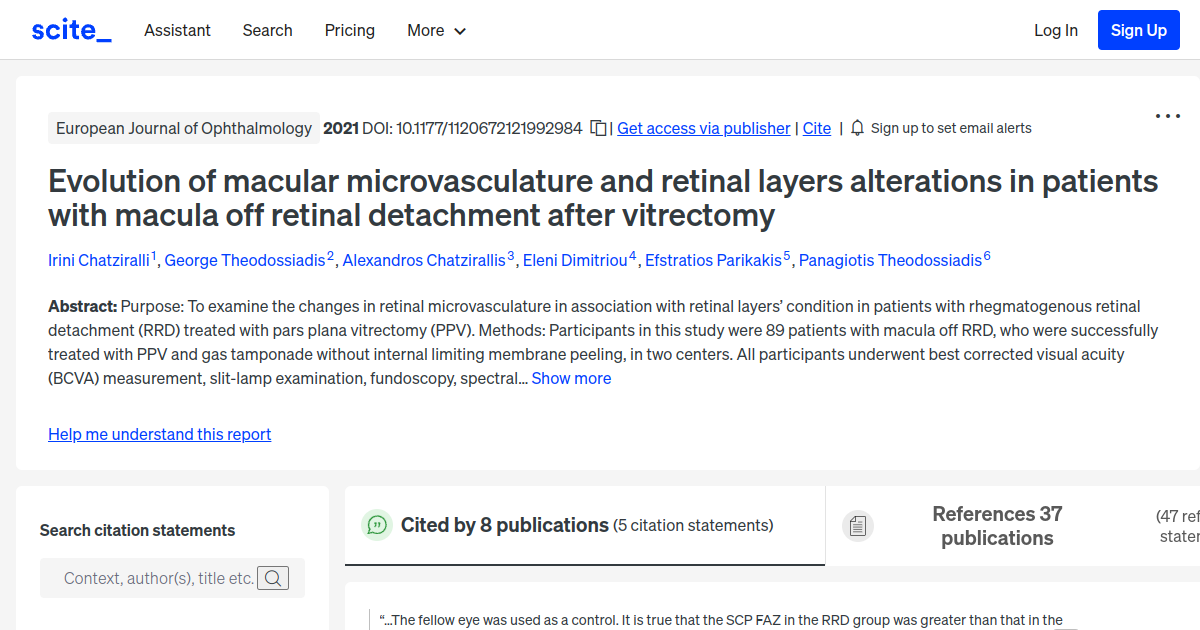The width and height of the screenshot is (1200, 630).
Task: Copy the article DOI
Action: [596, 128]
